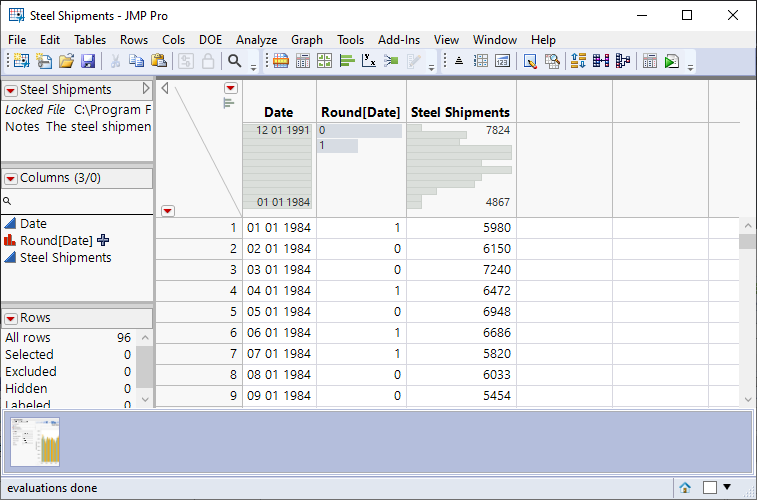Image resolution: width=757 pixels, height=500 pixels.
Task: Click the Sort table arrows icon
Action: coord(578,61)
